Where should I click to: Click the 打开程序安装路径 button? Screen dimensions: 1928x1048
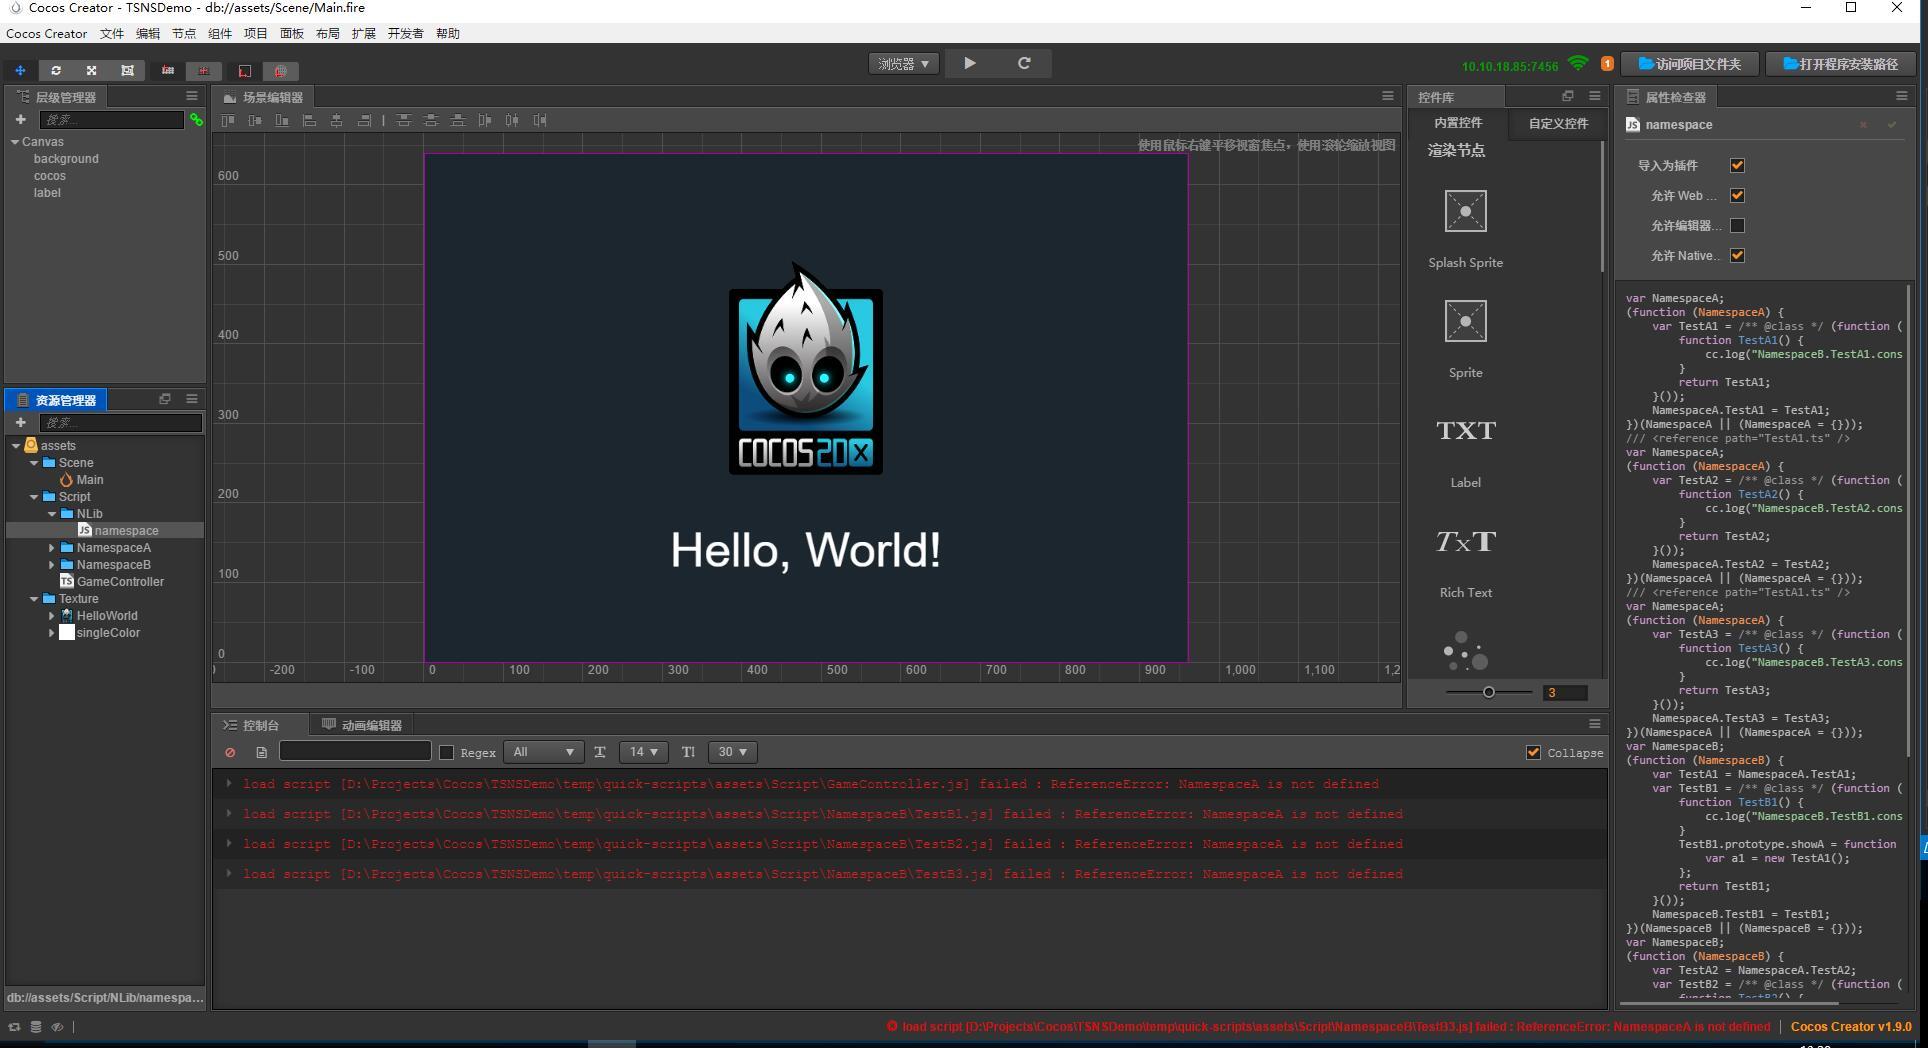1840,64
